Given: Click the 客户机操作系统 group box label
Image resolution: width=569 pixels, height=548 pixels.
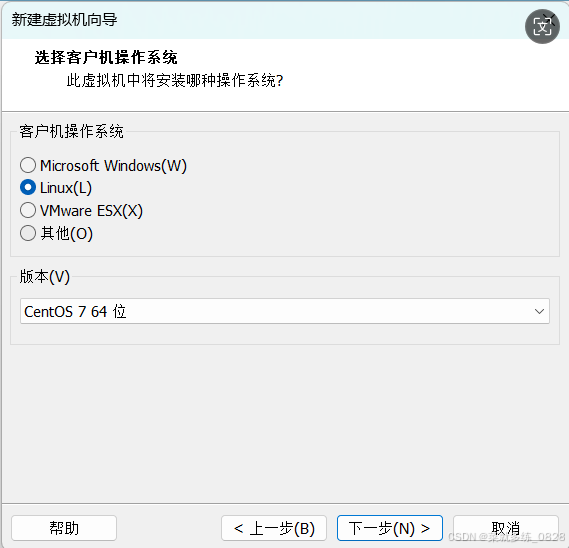Looking at the screenshot, I should tap(71, 131).
